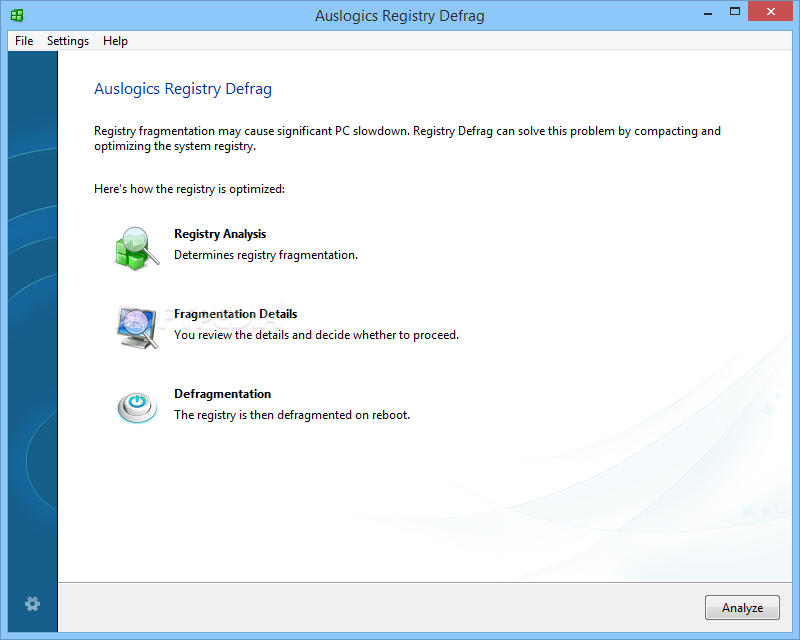Image resolution: width=800 pixels, height=640 pixels.
Task: Click the gear settings icon in sidebar
Action: [x=33, y=604]
